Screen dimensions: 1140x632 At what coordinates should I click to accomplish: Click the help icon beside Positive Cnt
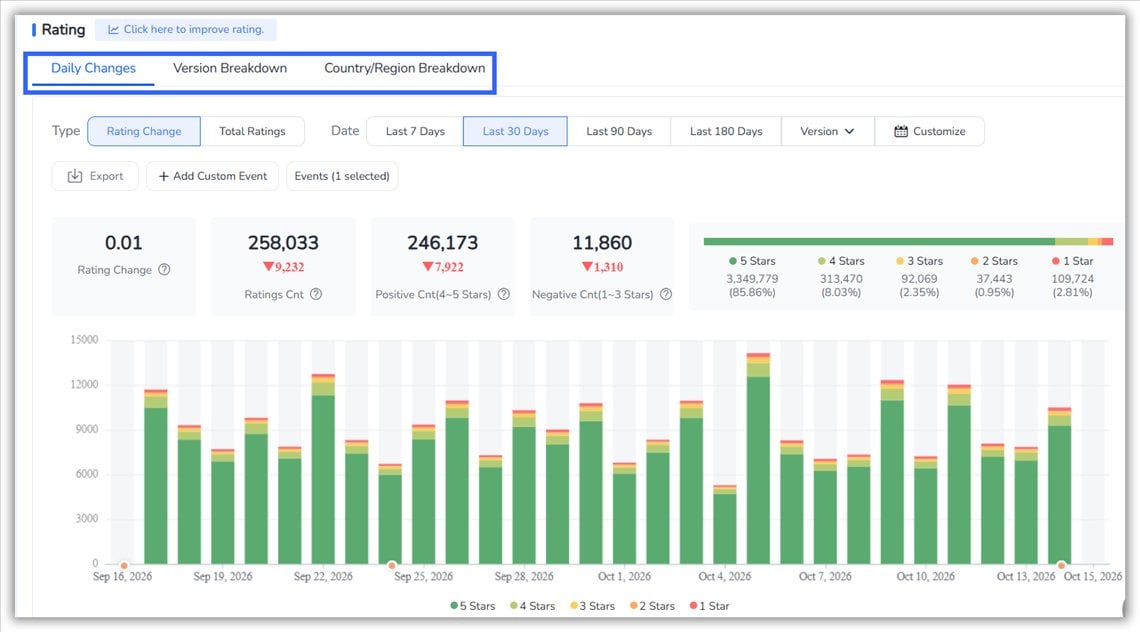503,295
